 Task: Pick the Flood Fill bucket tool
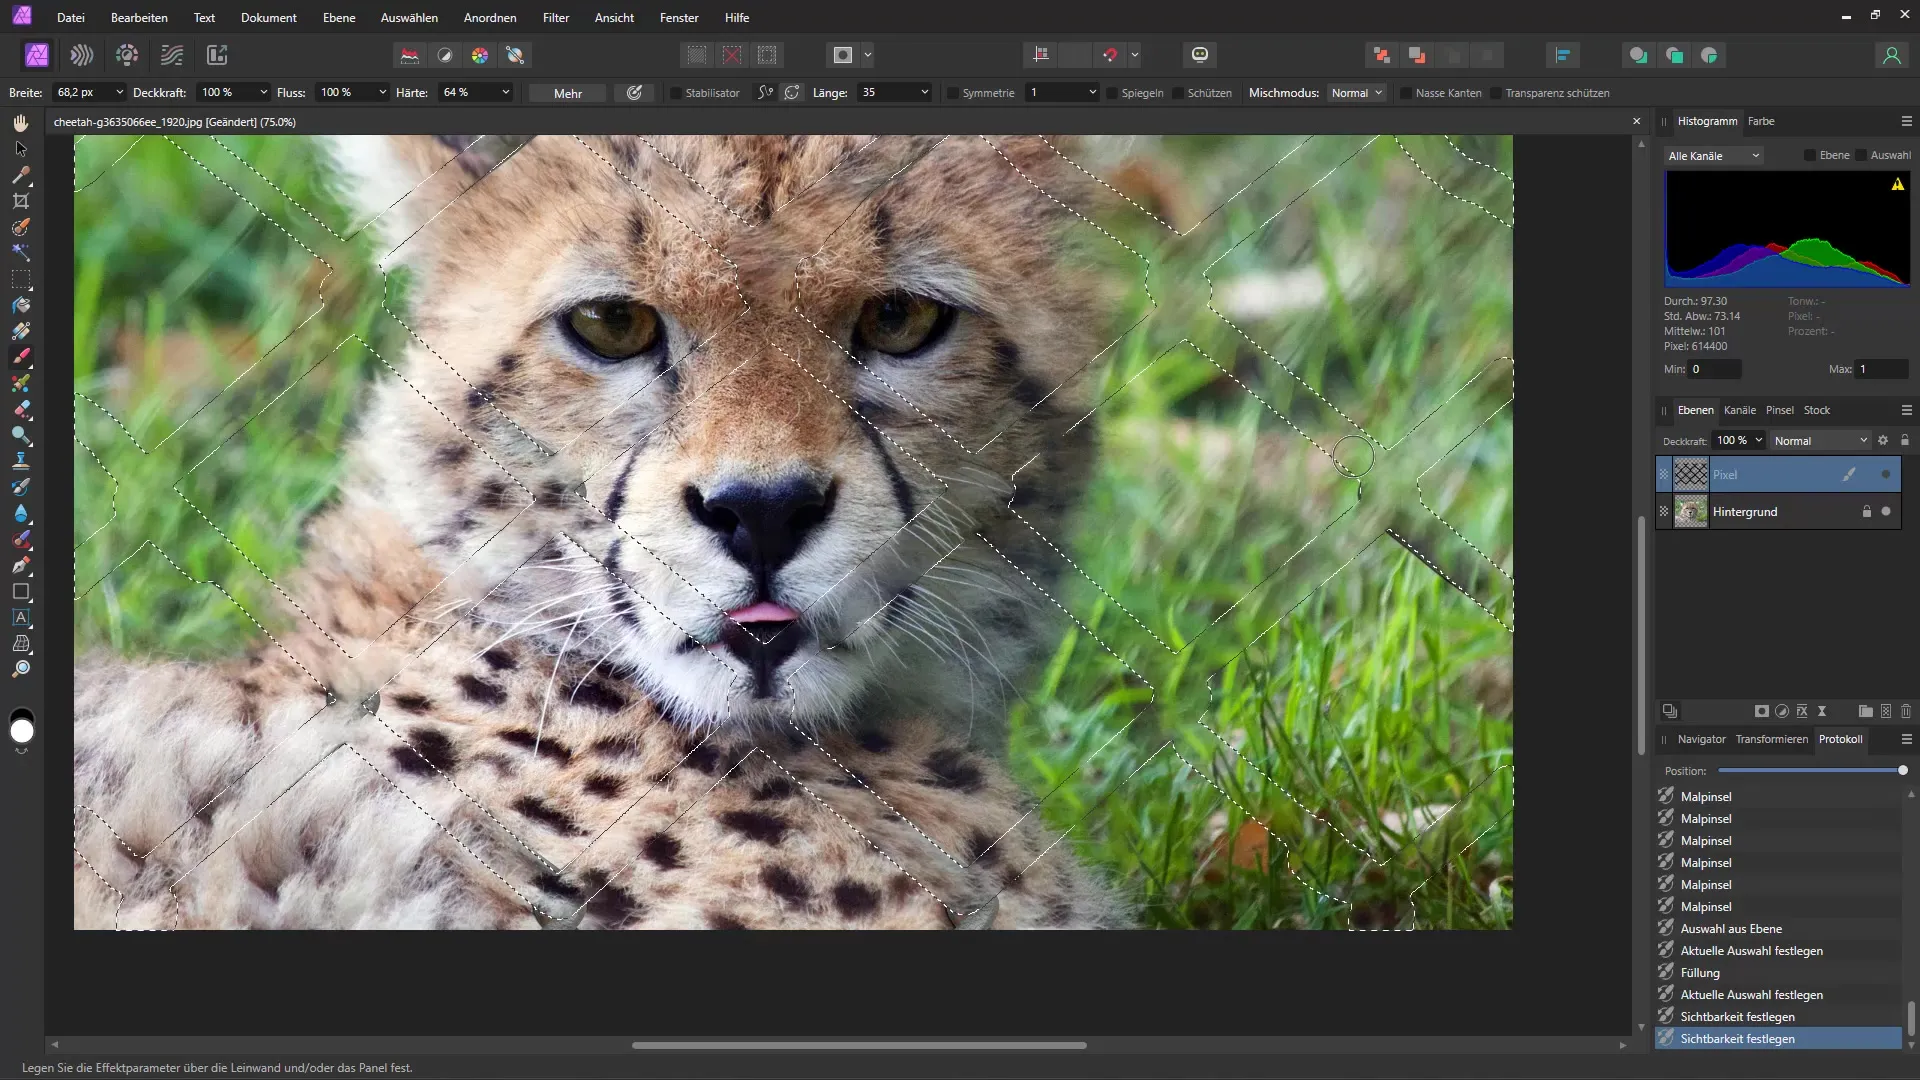click(x=21, y=304)
